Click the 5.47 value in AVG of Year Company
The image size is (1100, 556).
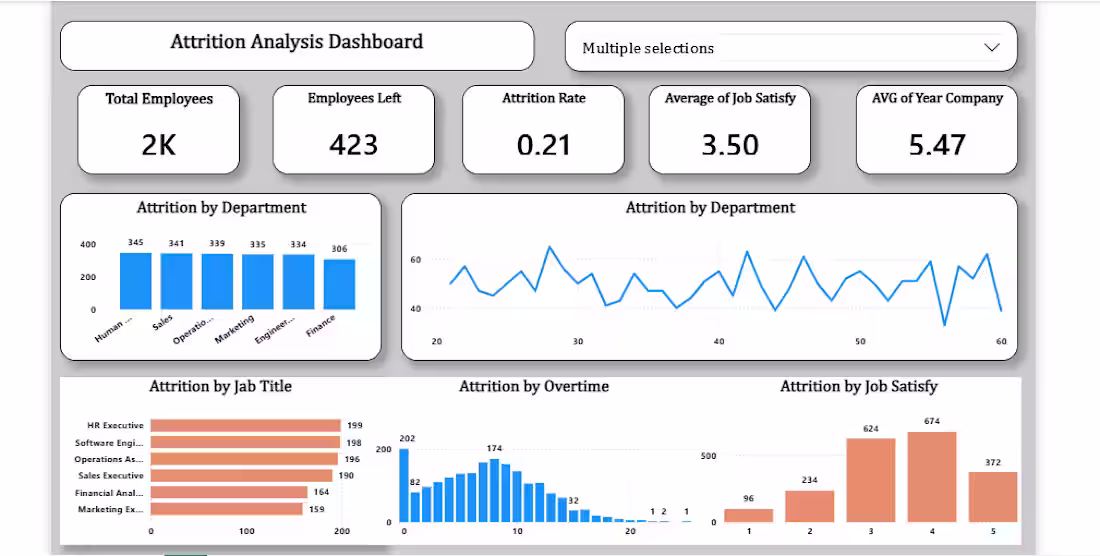pos(937,144)
